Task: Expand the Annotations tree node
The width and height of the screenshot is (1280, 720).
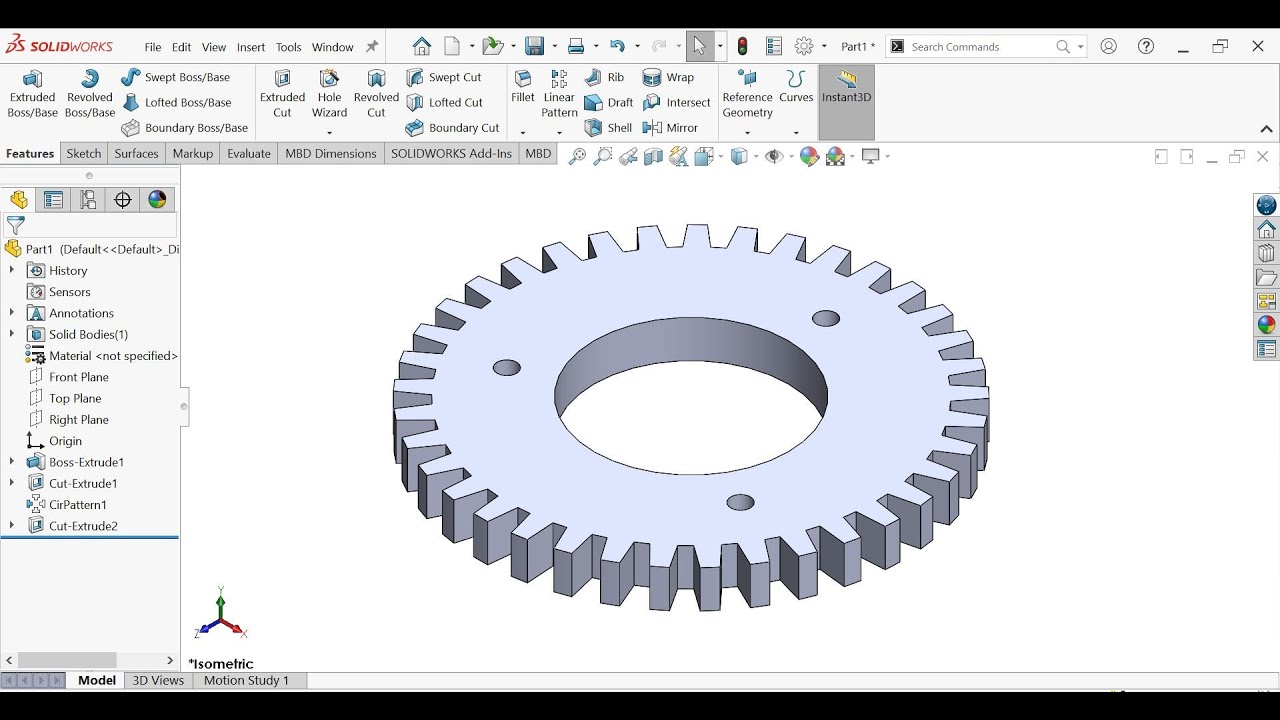Action: point(12,313)
